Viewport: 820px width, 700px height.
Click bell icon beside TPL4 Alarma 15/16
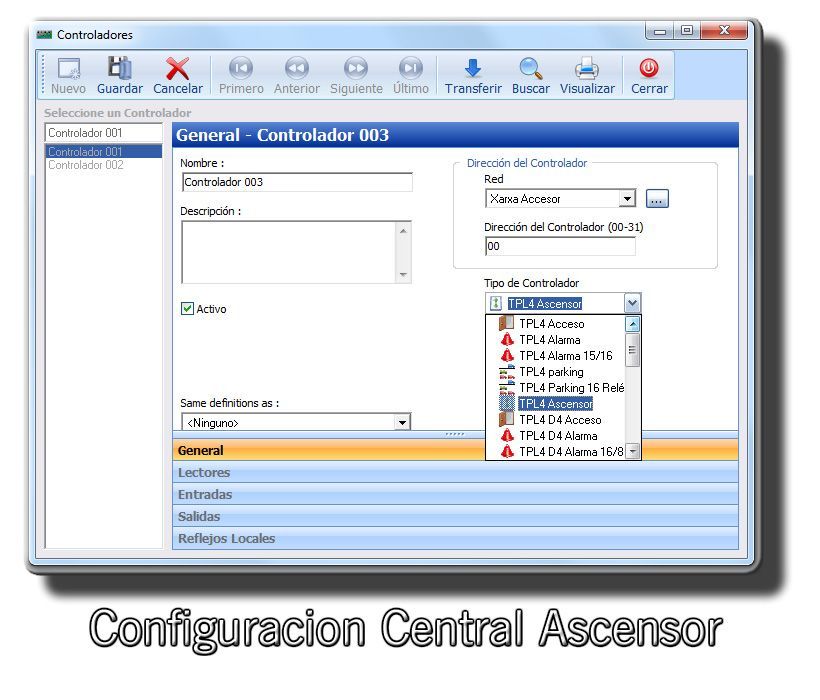[x=507, y=355]
